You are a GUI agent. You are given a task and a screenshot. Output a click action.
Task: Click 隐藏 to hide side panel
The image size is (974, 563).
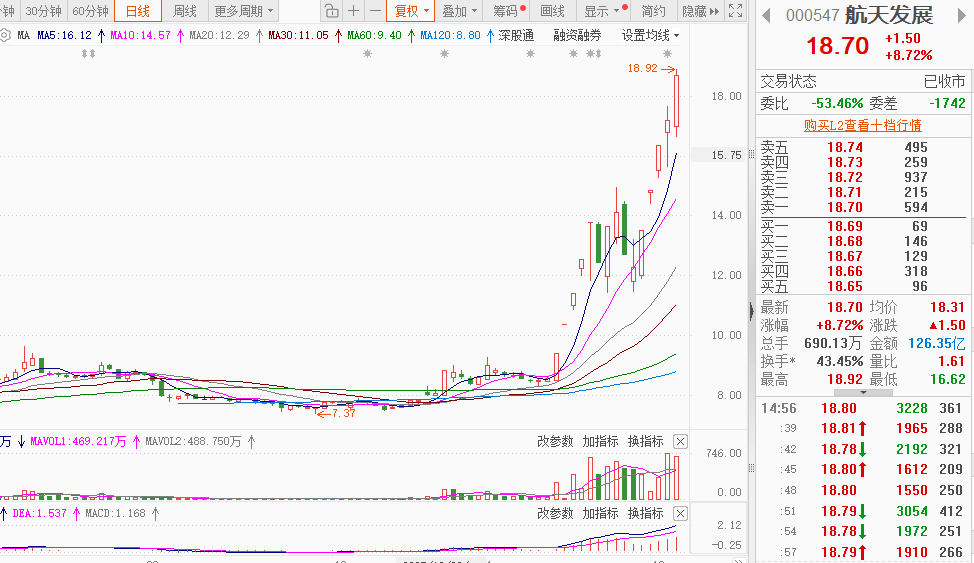[700, 11]
